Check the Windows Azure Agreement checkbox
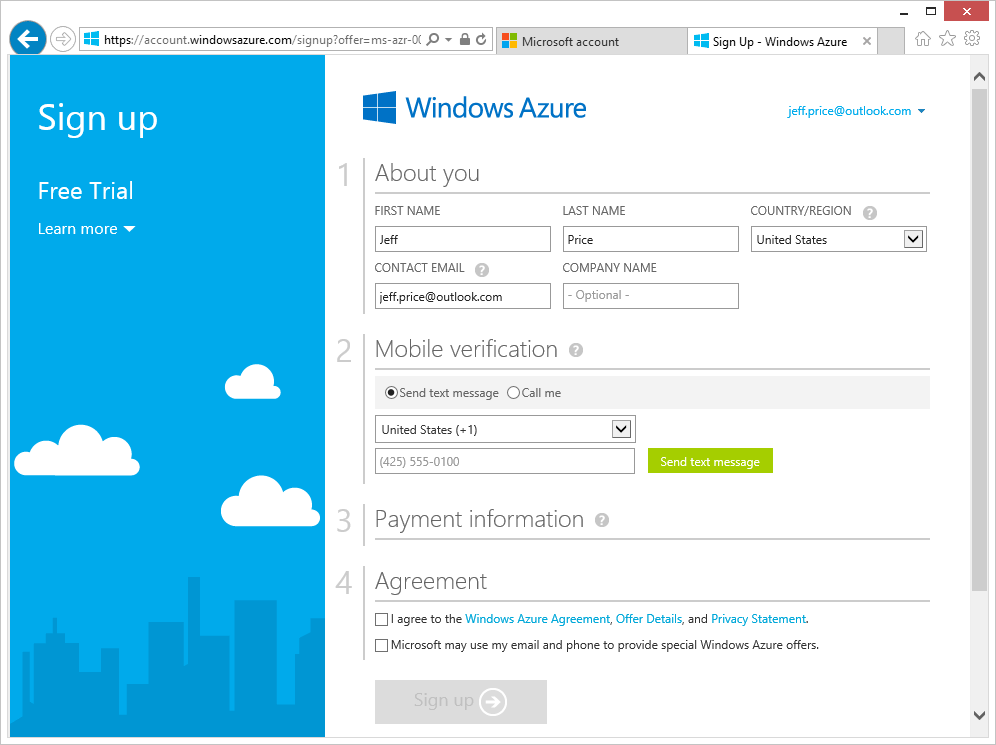996x745 pixels. [381, 619]
